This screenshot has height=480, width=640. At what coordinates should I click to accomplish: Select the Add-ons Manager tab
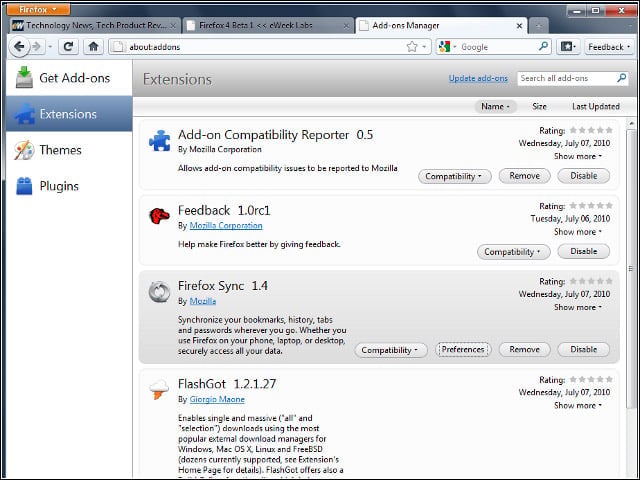[x=441, y=26]
